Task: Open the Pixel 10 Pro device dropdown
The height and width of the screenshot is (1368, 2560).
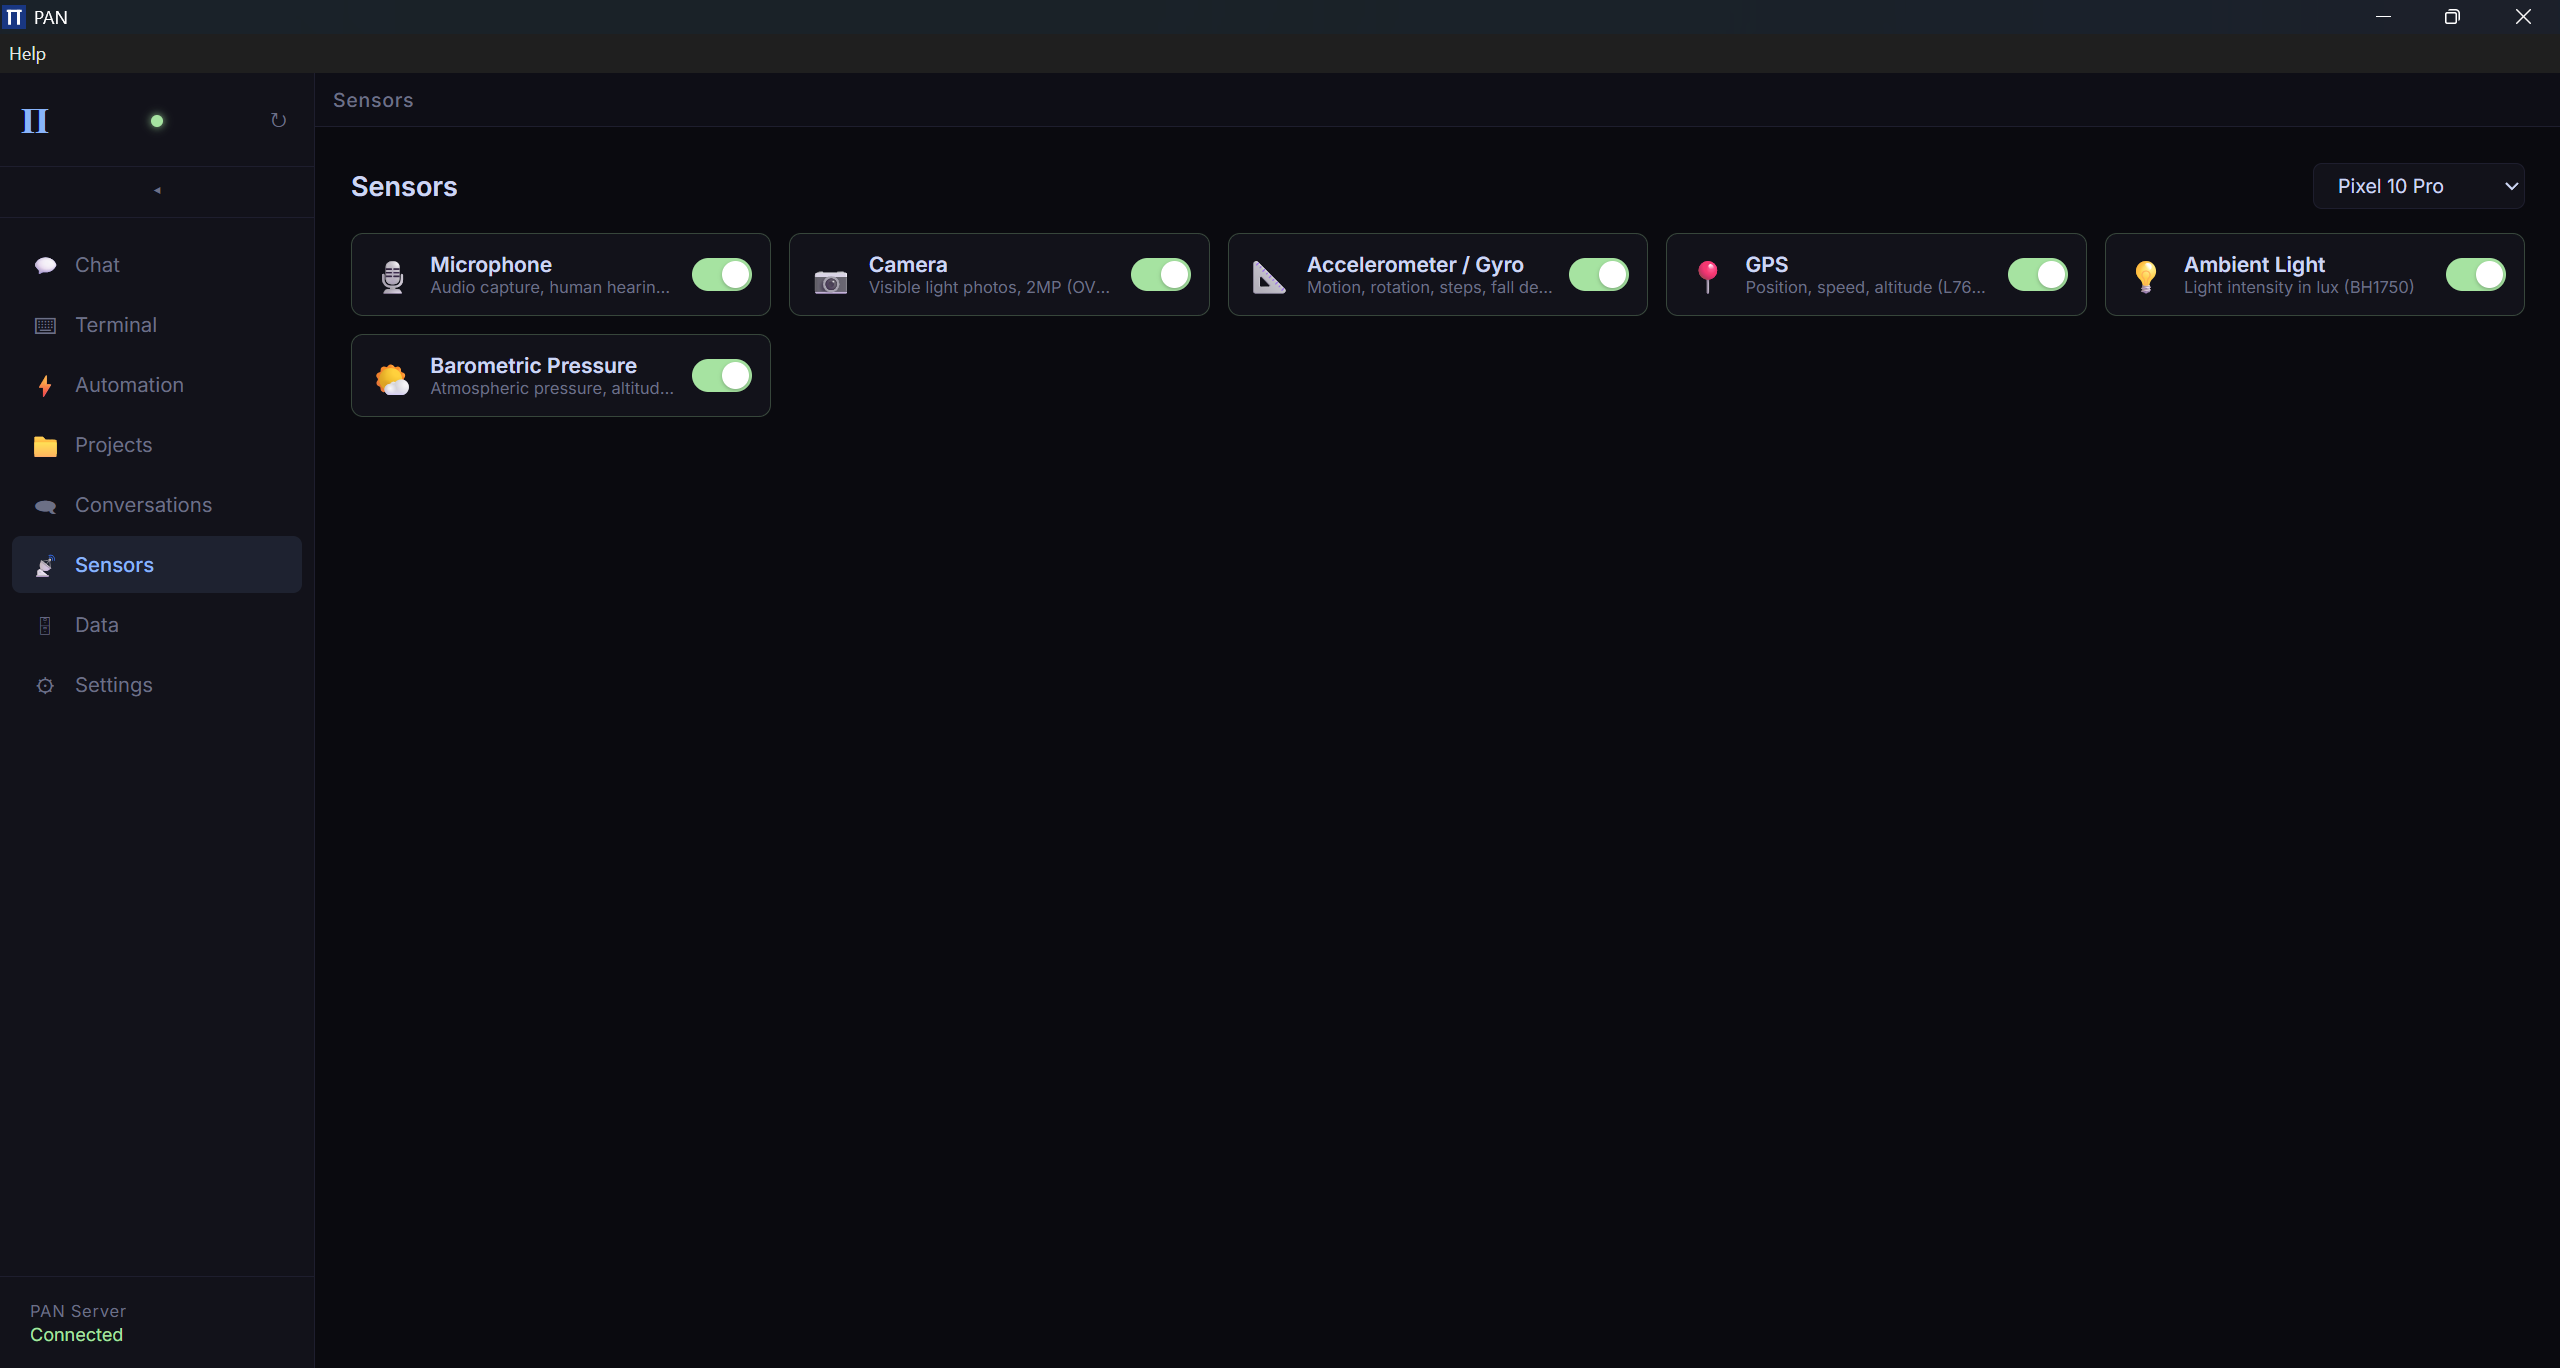Action: pyautogui.click(x=2417, y=187)
